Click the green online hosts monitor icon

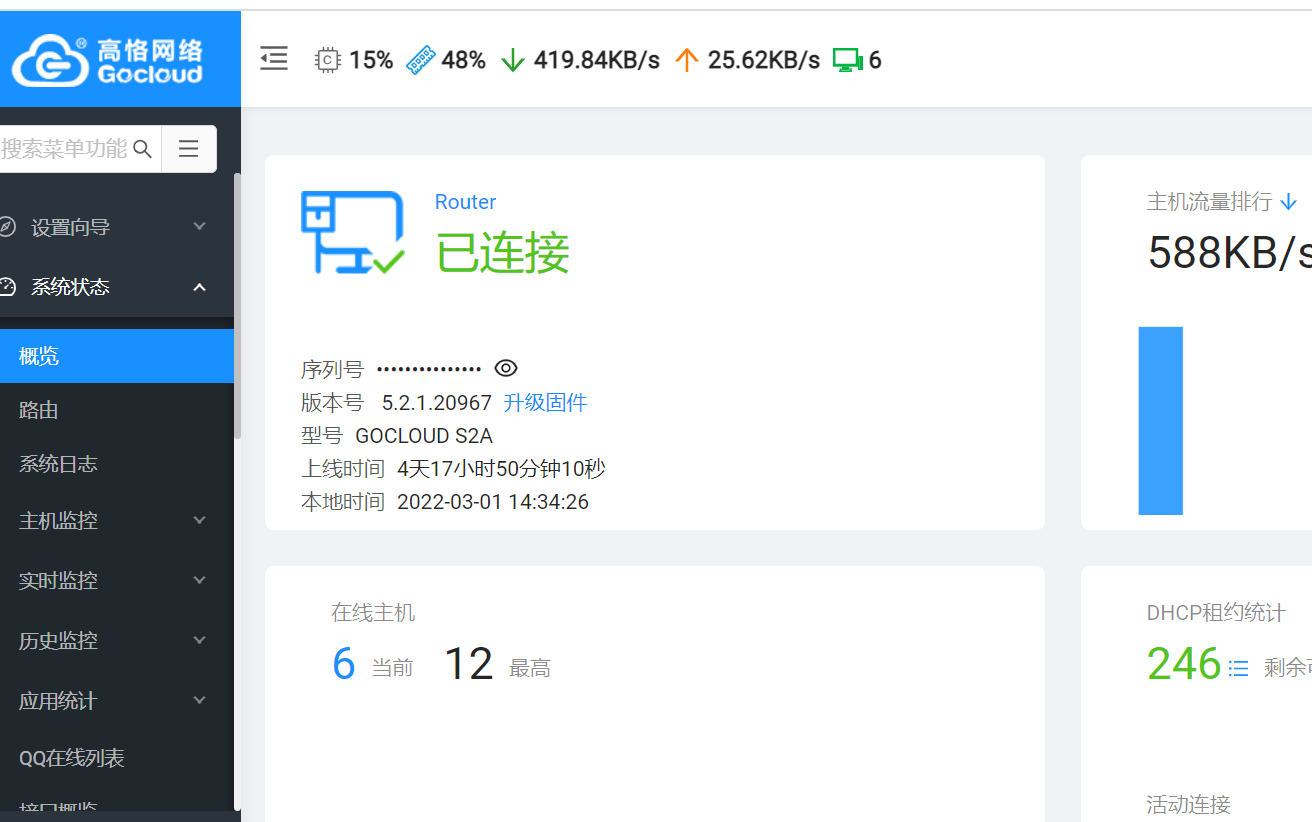pyautogui.click(x=847, y=60)
